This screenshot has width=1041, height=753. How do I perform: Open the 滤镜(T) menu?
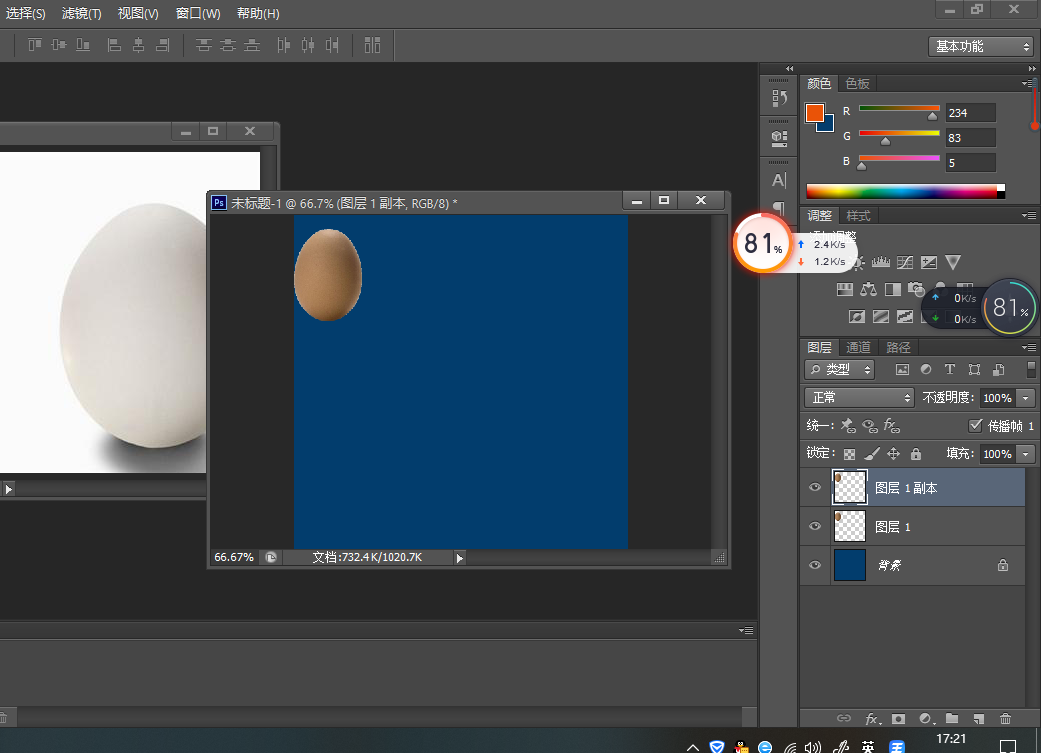pos(81,14)
